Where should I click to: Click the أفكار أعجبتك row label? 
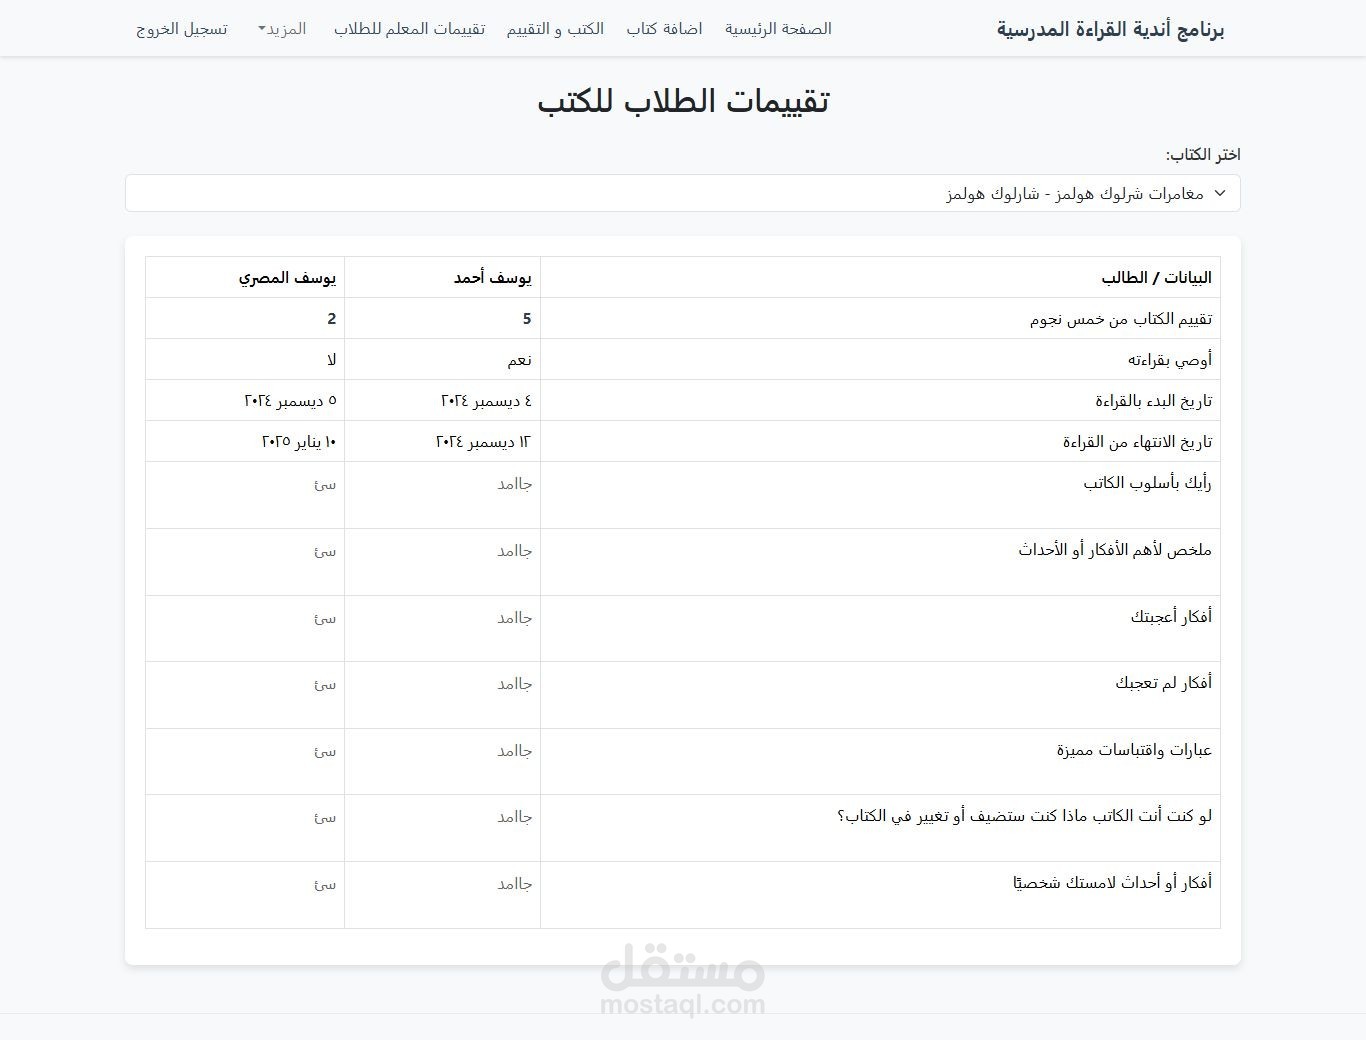tap(1171, 617)
